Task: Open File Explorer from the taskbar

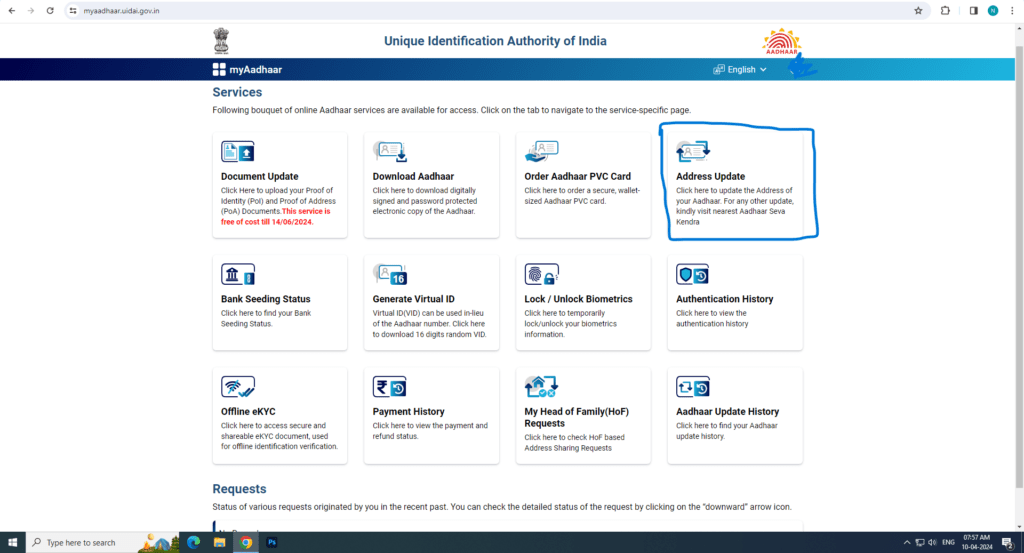Action: point(219,542)
